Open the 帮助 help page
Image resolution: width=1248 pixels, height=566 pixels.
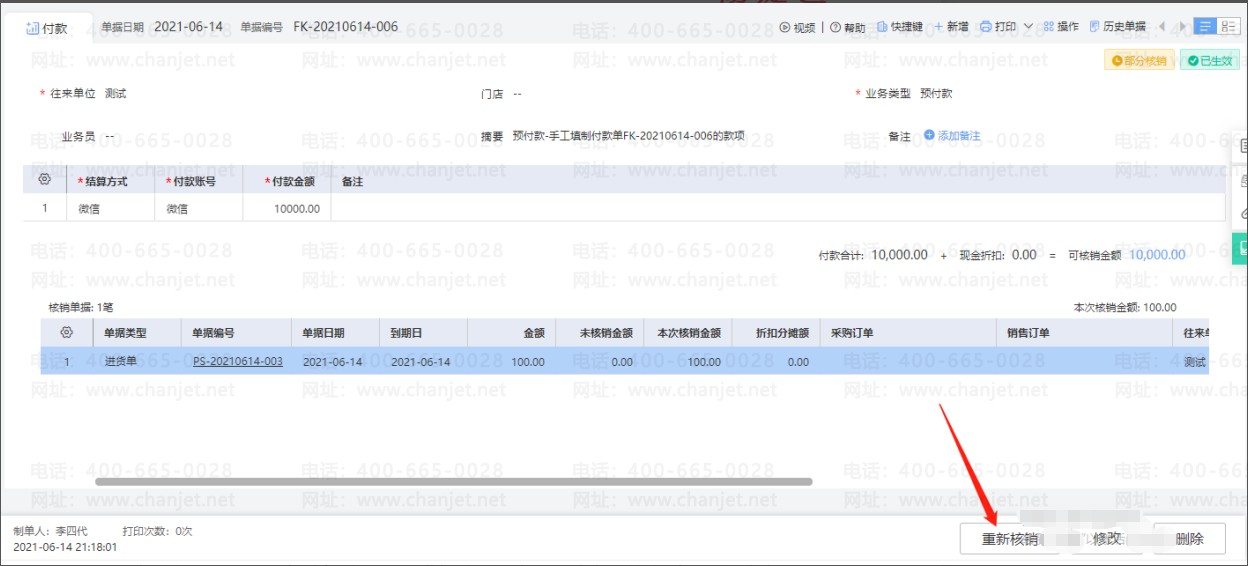(x=847, y=27)
